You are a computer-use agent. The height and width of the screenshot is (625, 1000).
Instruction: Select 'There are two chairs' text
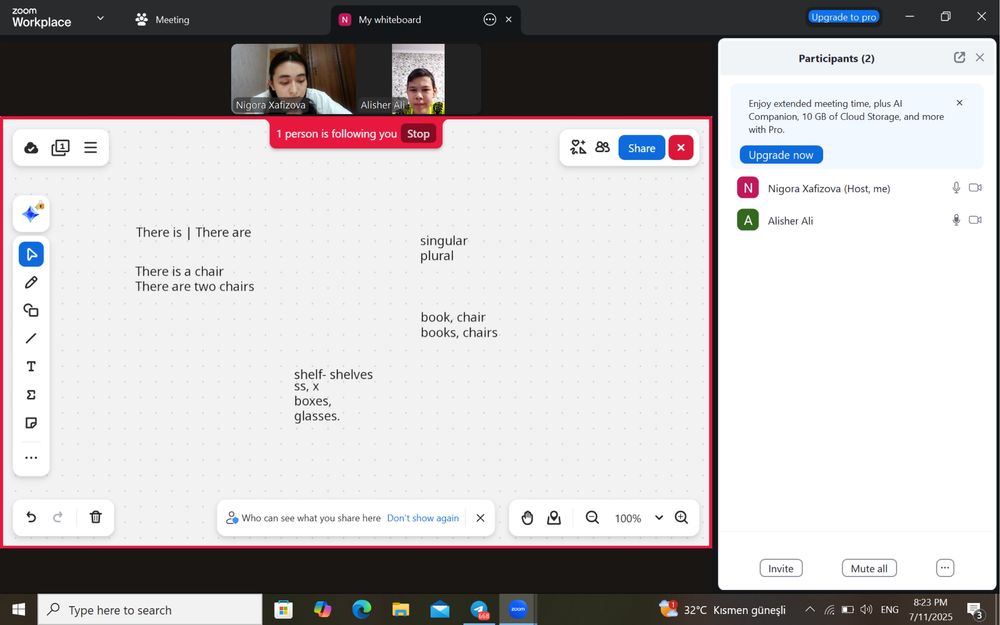click(195, 286)
